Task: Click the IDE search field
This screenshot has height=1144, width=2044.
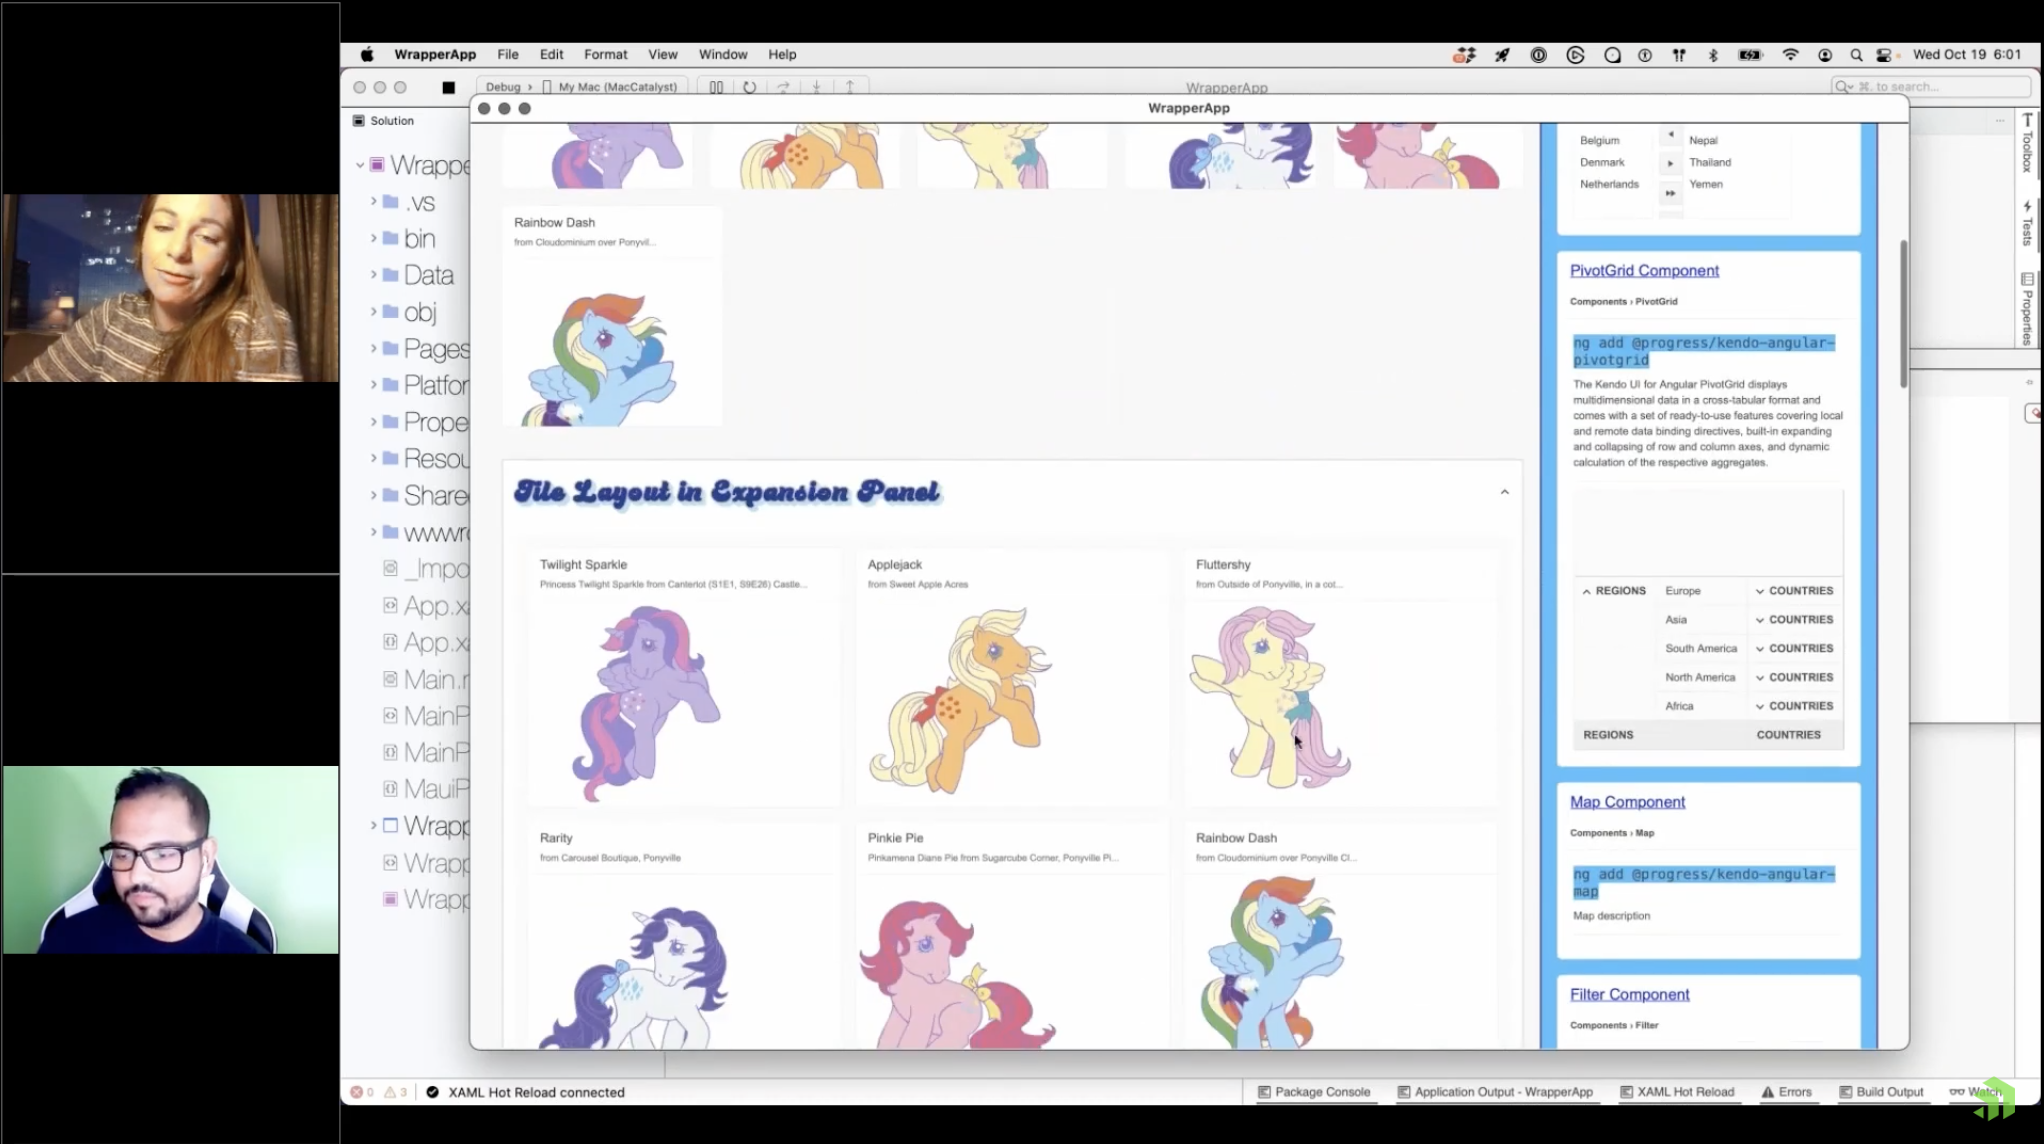Action: pyautogui.click(x=1930, y=87)
